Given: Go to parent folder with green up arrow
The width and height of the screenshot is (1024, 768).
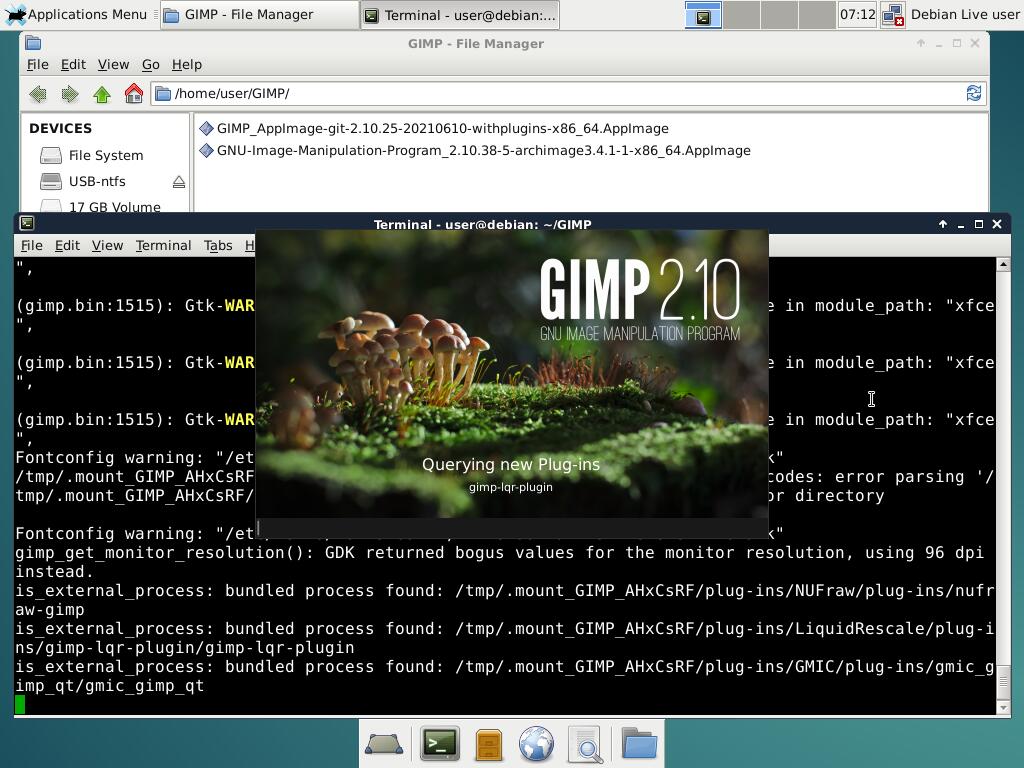Looking at the screenshot, I should pos(102,94).
